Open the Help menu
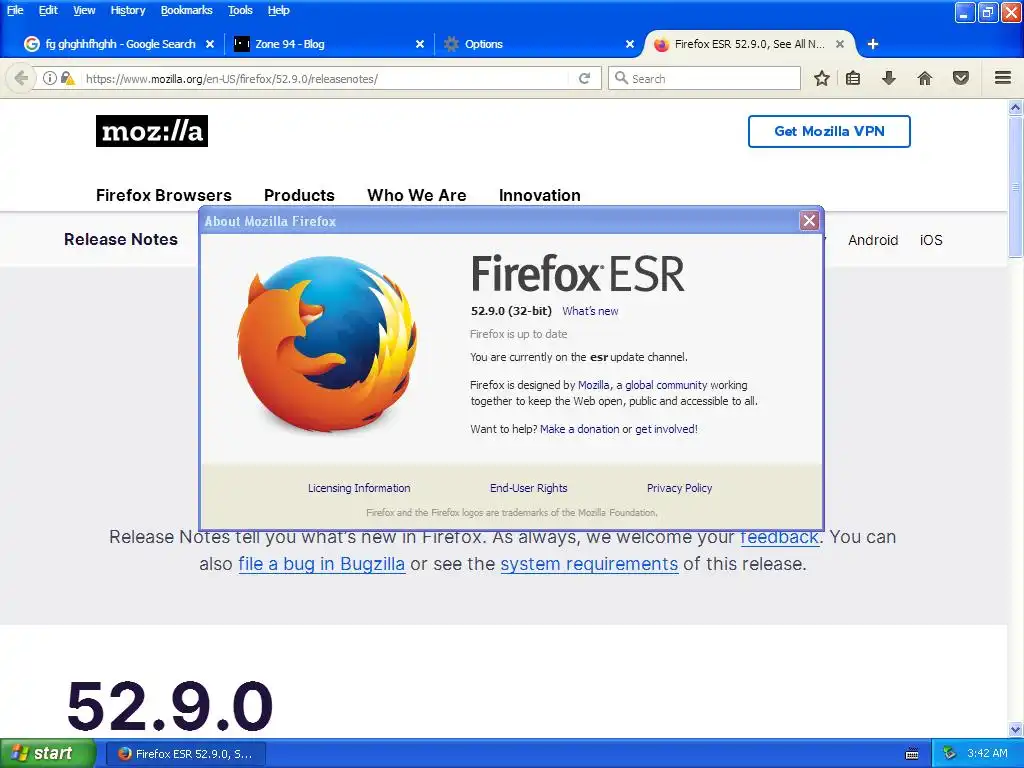This screenshot has width=1024, height=768. click(x=279, y=10)
